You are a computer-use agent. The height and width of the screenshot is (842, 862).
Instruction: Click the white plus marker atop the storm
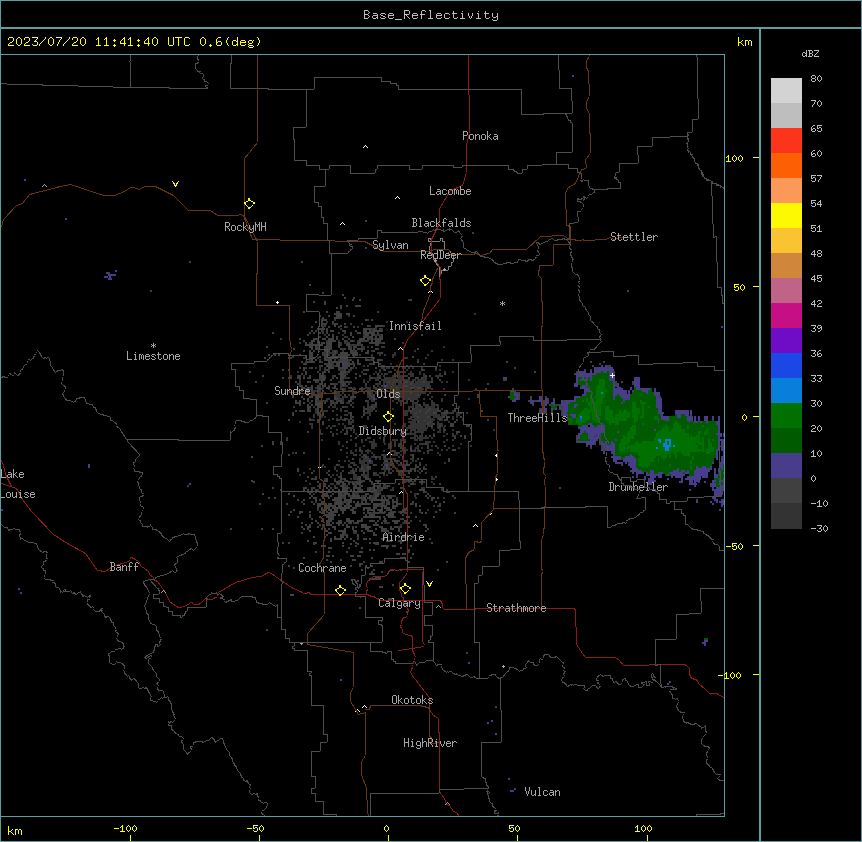point(612,375)
